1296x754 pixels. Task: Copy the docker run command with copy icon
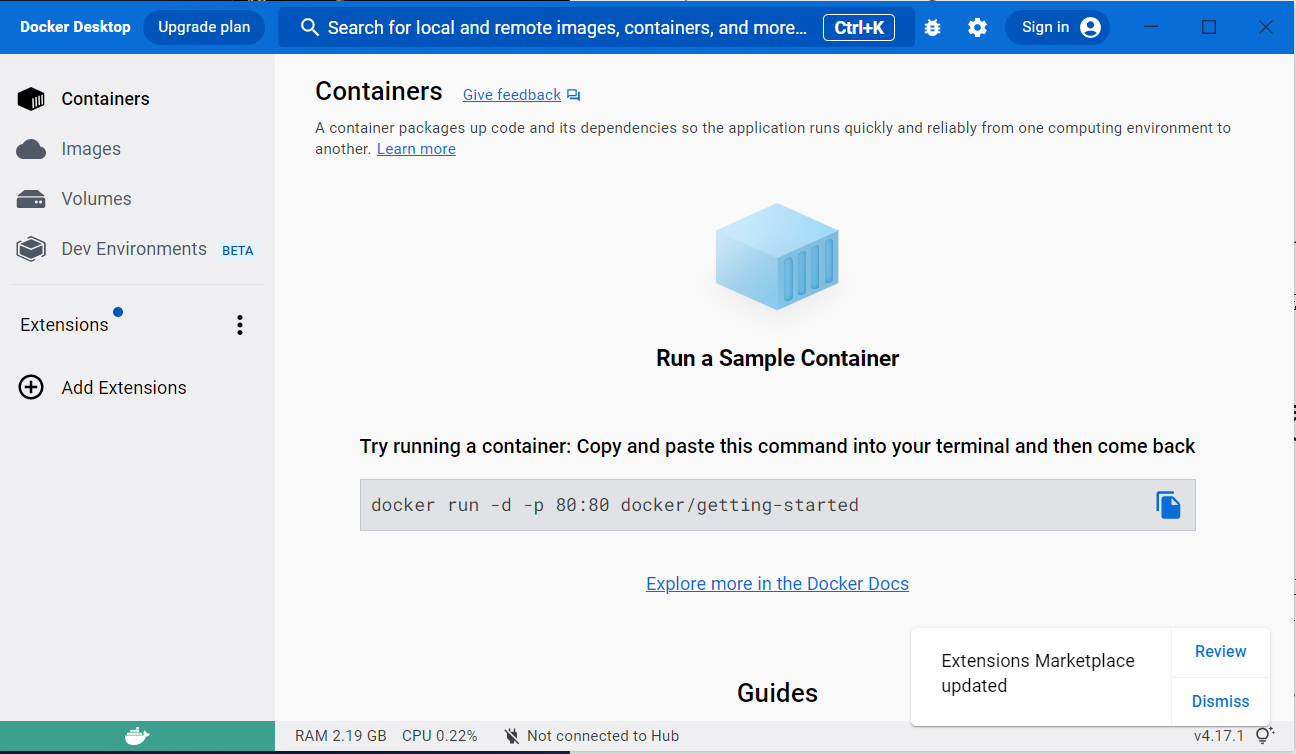pos(1168,505)
